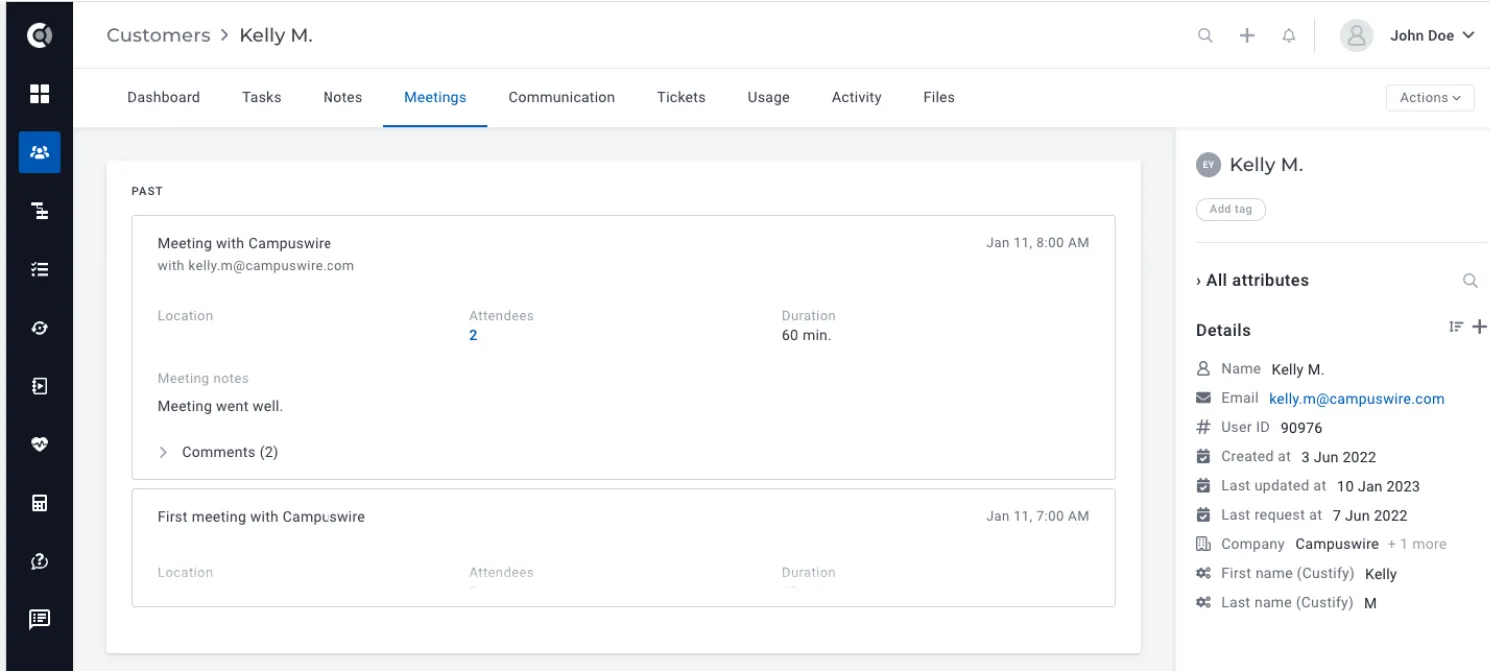Click the sort icon beside Details

[x=1456, y=327]
